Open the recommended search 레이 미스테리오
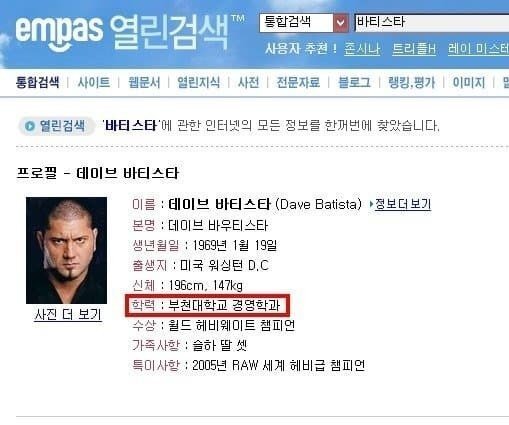 (x=478, y=49)
